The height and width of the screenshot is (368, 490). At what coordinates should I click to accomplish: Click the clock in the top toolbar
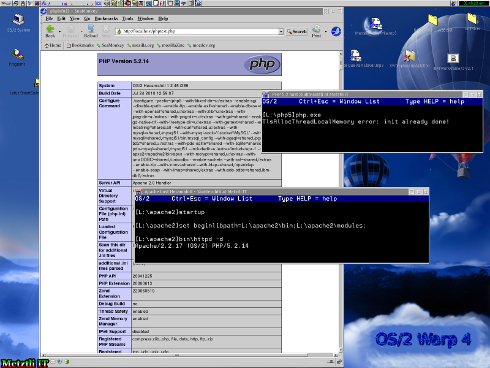[x=473, y=3]
